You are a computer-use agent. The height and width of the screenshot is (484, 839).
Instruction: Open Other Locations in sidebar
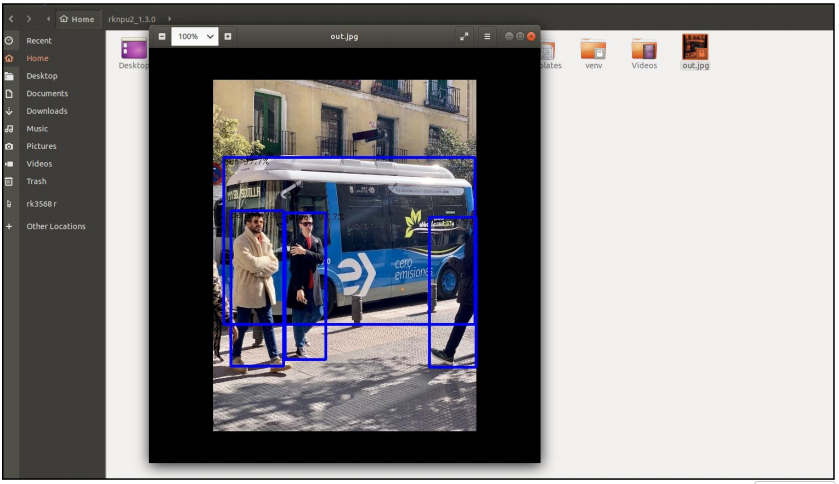tap(56, 226)
